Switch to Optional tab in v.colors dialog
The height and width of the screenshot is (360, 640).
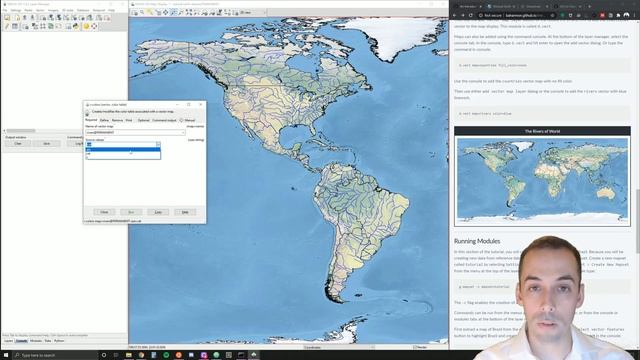click(143, 120)
